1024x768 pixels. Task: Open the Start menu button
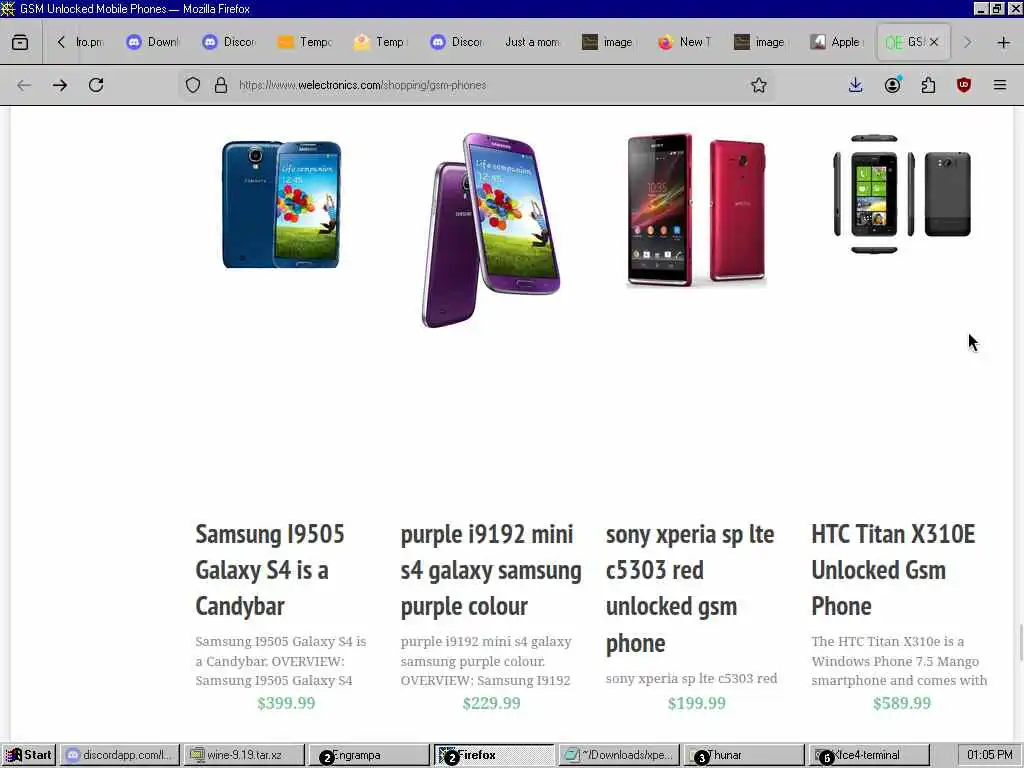[29, 755]
